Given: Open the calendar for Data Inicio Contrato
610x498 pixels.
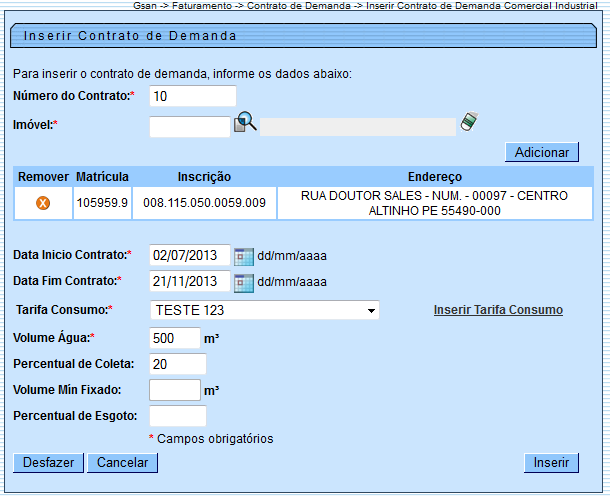Looking at the screenshot, I should [x=243, y=256].
